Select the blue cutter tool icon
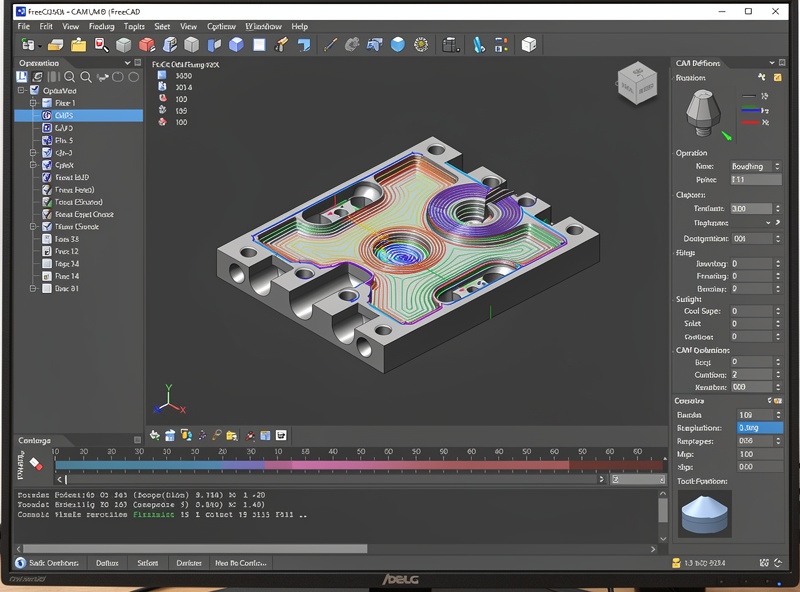Image resolution: width=800 pixels, height=592 pixels. click(479, 45)
